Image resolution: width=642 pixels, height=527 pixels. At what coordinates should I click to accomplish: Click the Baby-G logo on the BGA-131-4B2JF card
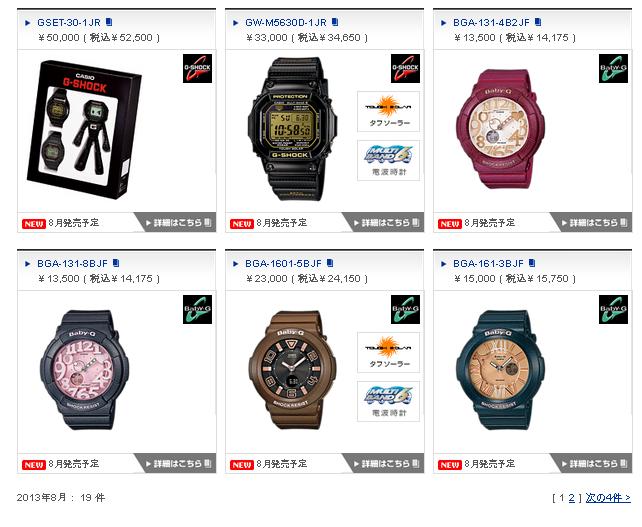click(613, 68)
